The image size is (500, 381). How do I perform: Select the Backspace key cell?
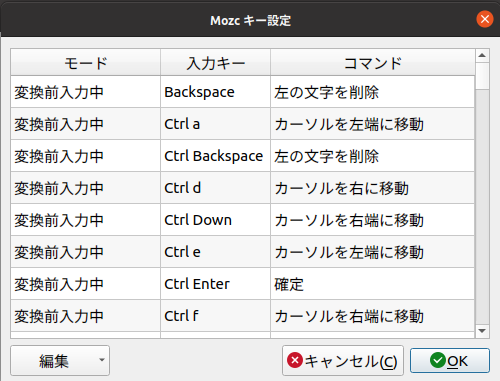click(215, 92)
